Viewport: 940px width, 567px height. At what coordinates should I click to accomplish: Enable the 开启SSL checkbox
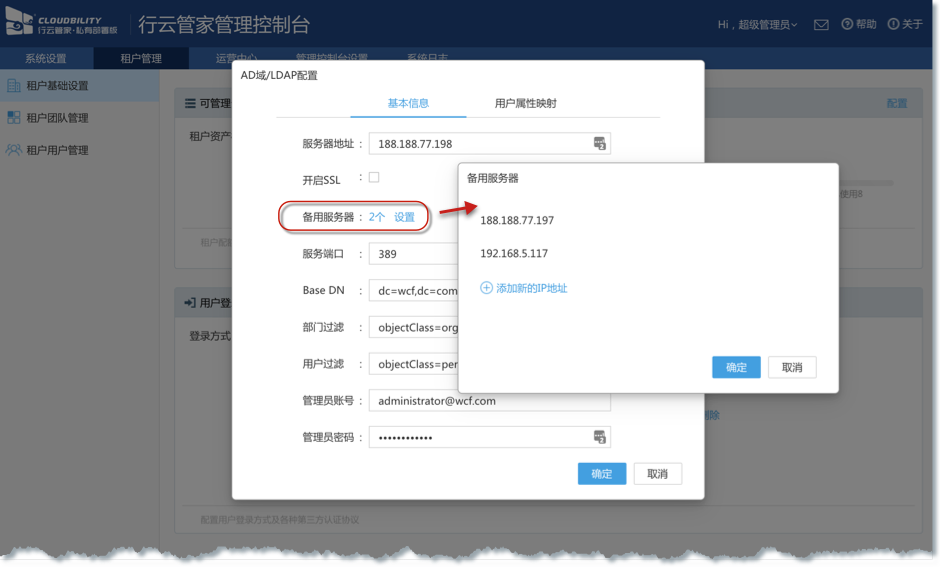click(x=374, y=177)
